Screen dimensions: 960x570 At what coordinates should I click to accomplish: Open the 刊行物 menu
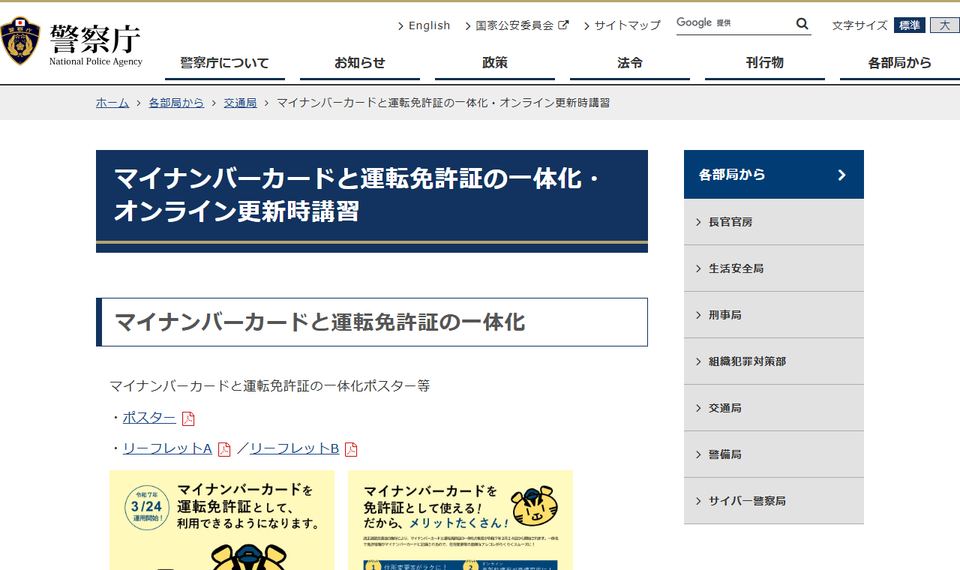pyautogui.click(x=765, y=63)
